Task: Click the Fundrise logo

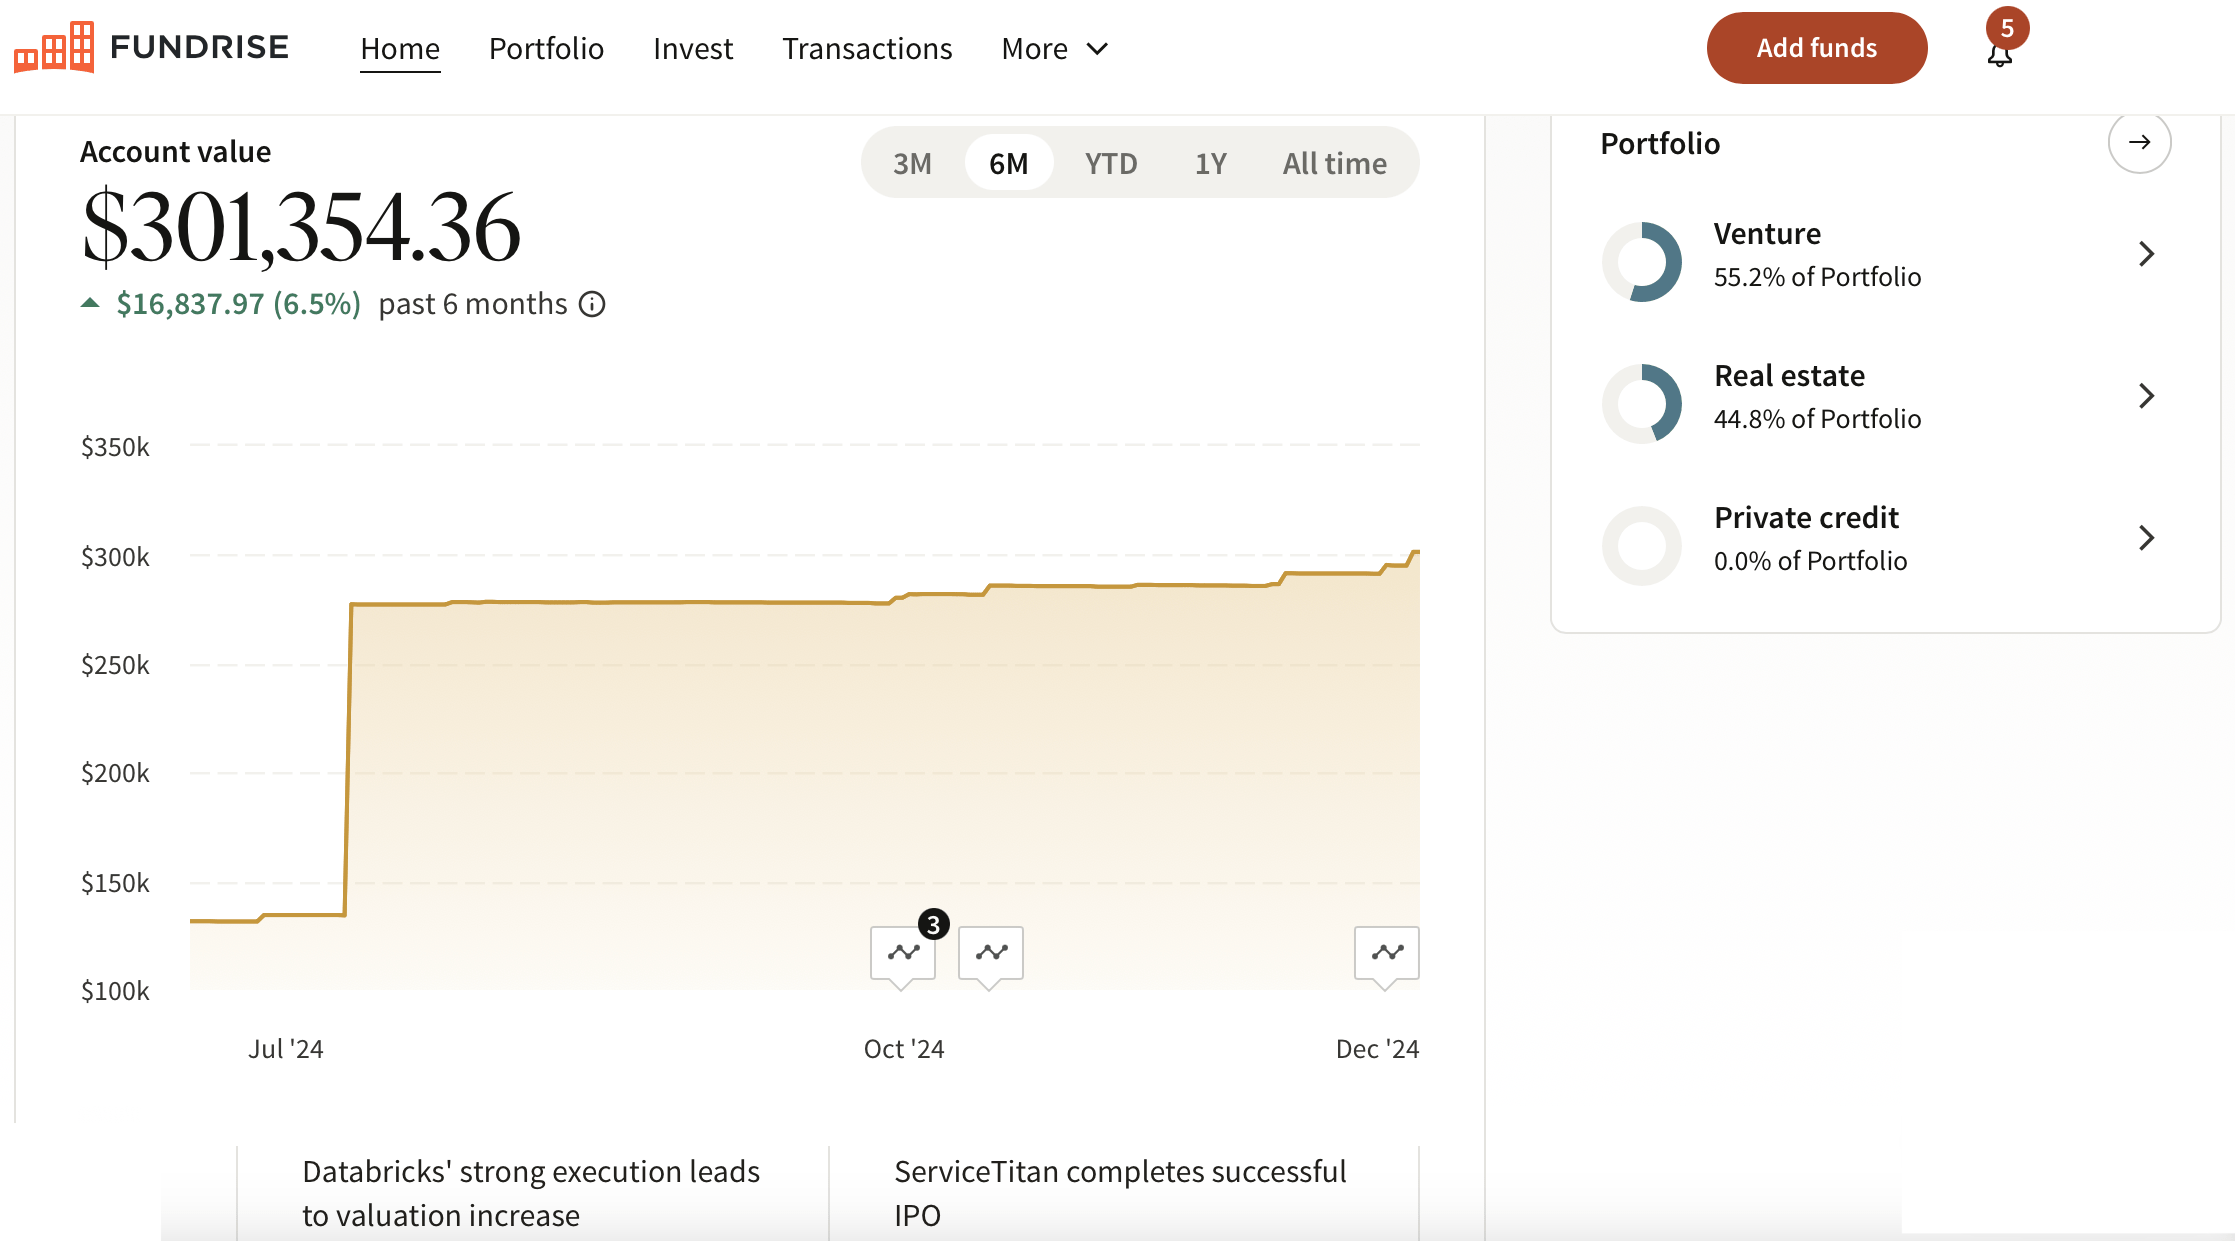Action: click(151, 47)
